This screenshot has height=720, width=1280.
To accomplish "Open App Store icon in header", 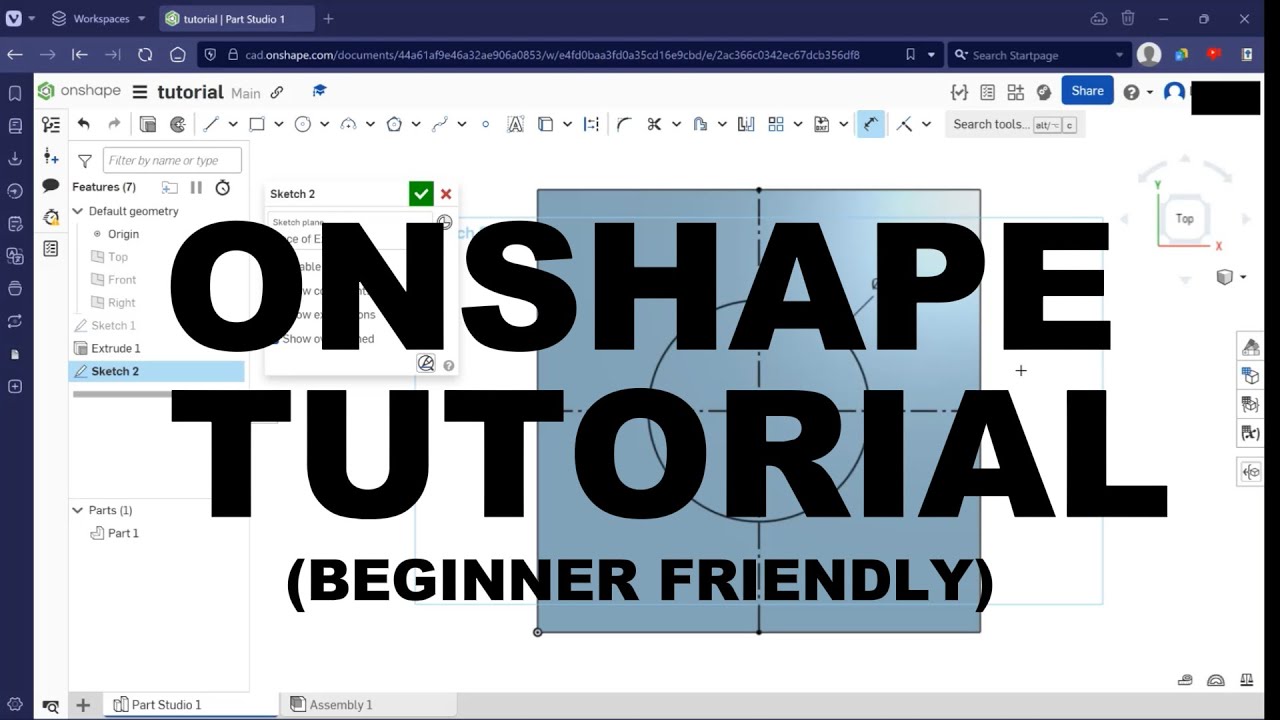I will 1016,92.
